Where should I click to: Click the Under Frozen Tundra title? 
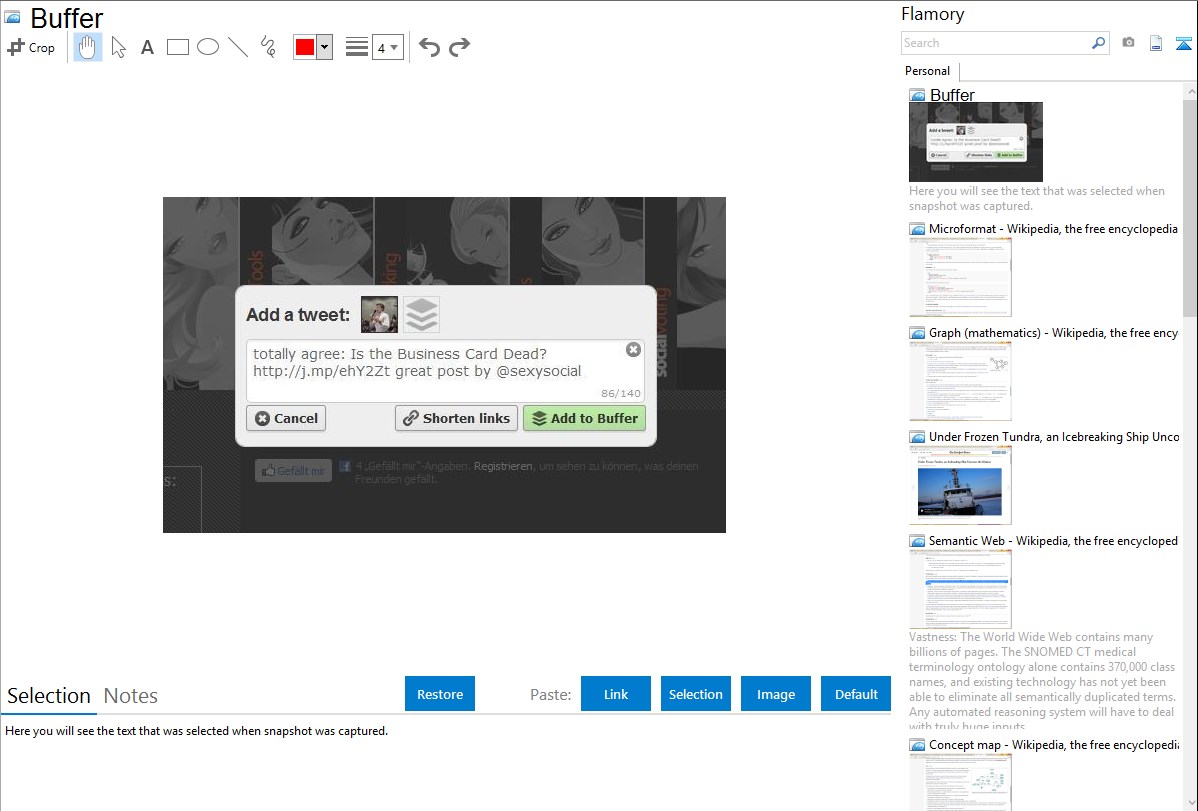(1054, 436)
